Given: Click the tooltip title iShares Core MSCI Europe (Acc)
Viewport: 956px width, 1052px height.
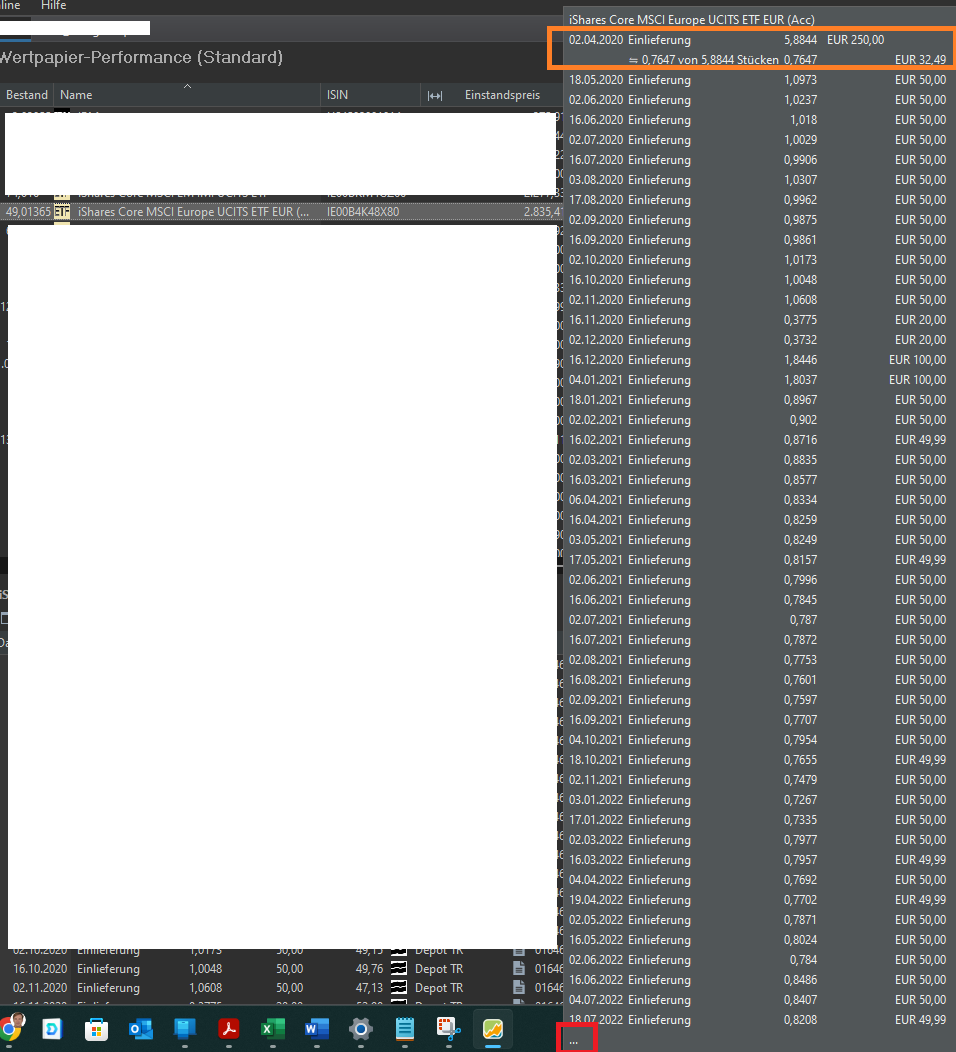Looking at the screenshot, I should pyautogui.click(x=692, y=20).
